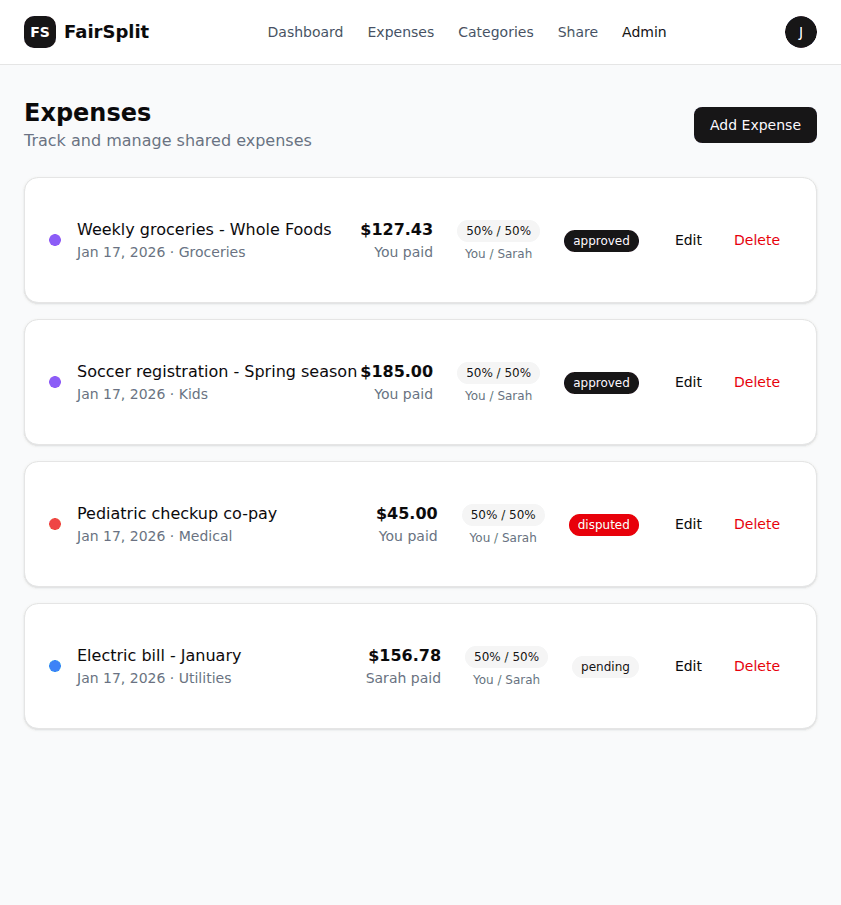
Task: Toggle the pending status on Electric bill
Action: (x=605, y=666)
